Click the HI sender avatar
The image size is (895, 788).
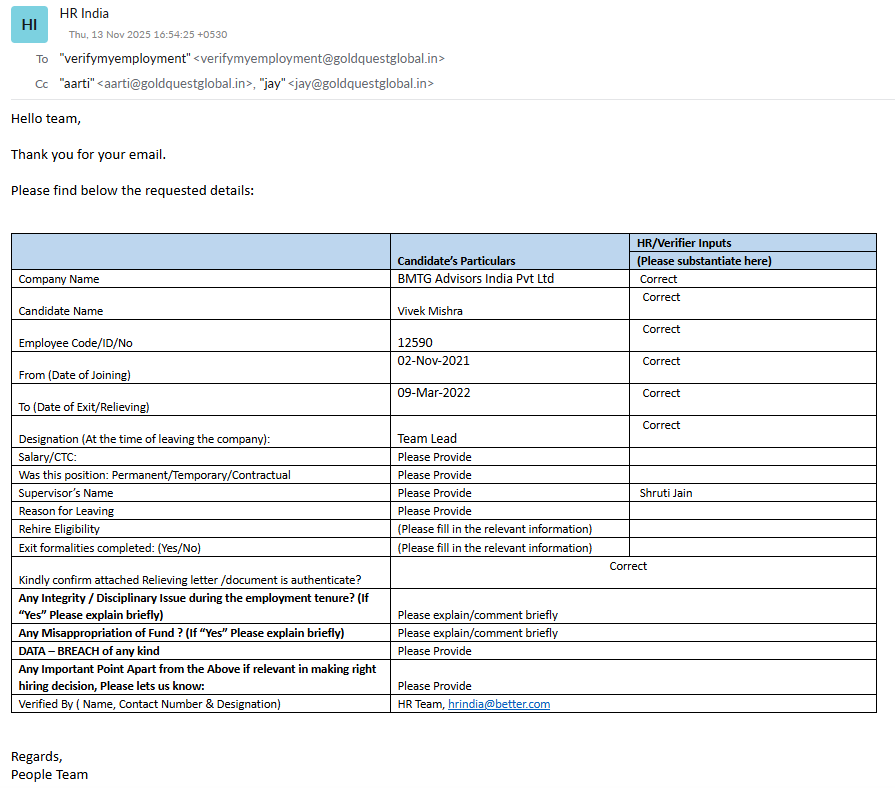(29, 24)
